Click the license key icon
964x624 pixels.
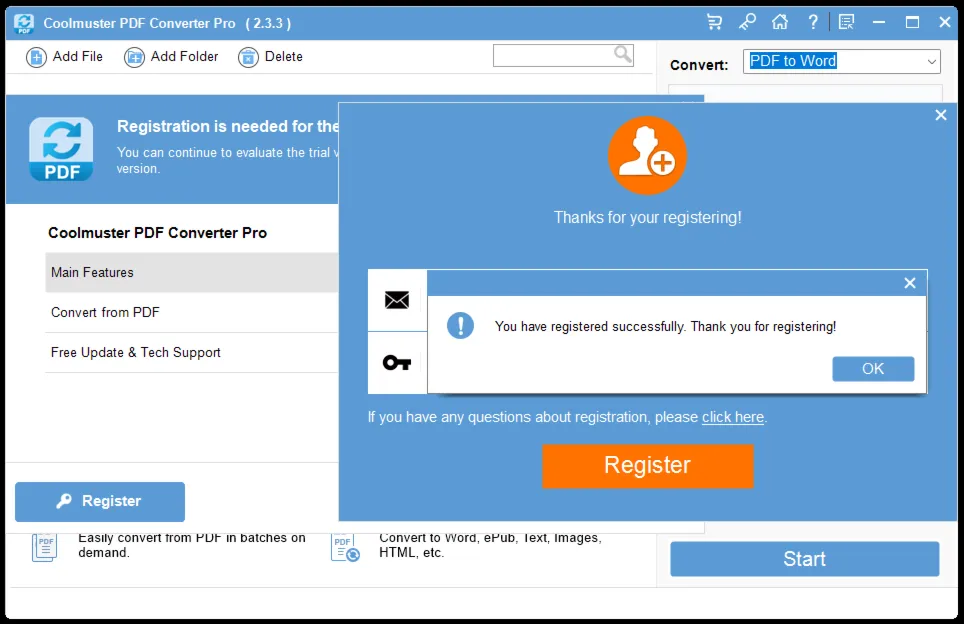pos(397,363)
